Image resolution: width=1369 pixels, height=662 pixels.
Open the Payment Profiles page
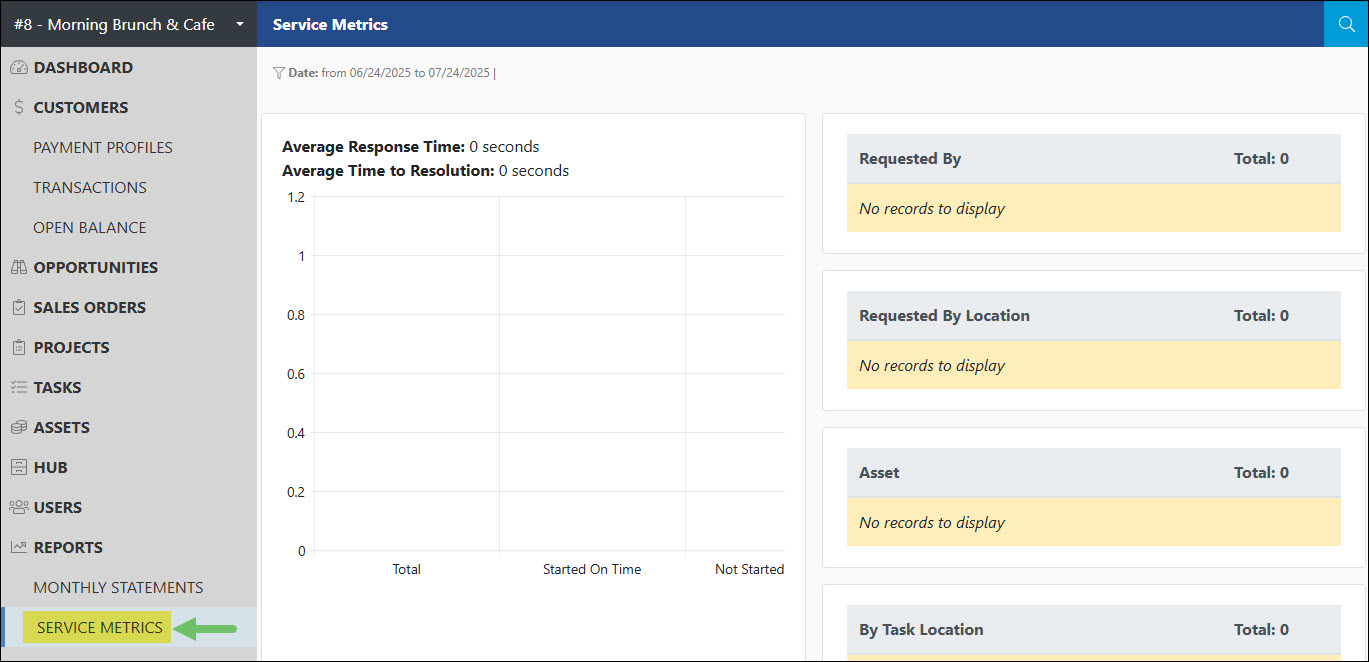[x=104, y=147]
